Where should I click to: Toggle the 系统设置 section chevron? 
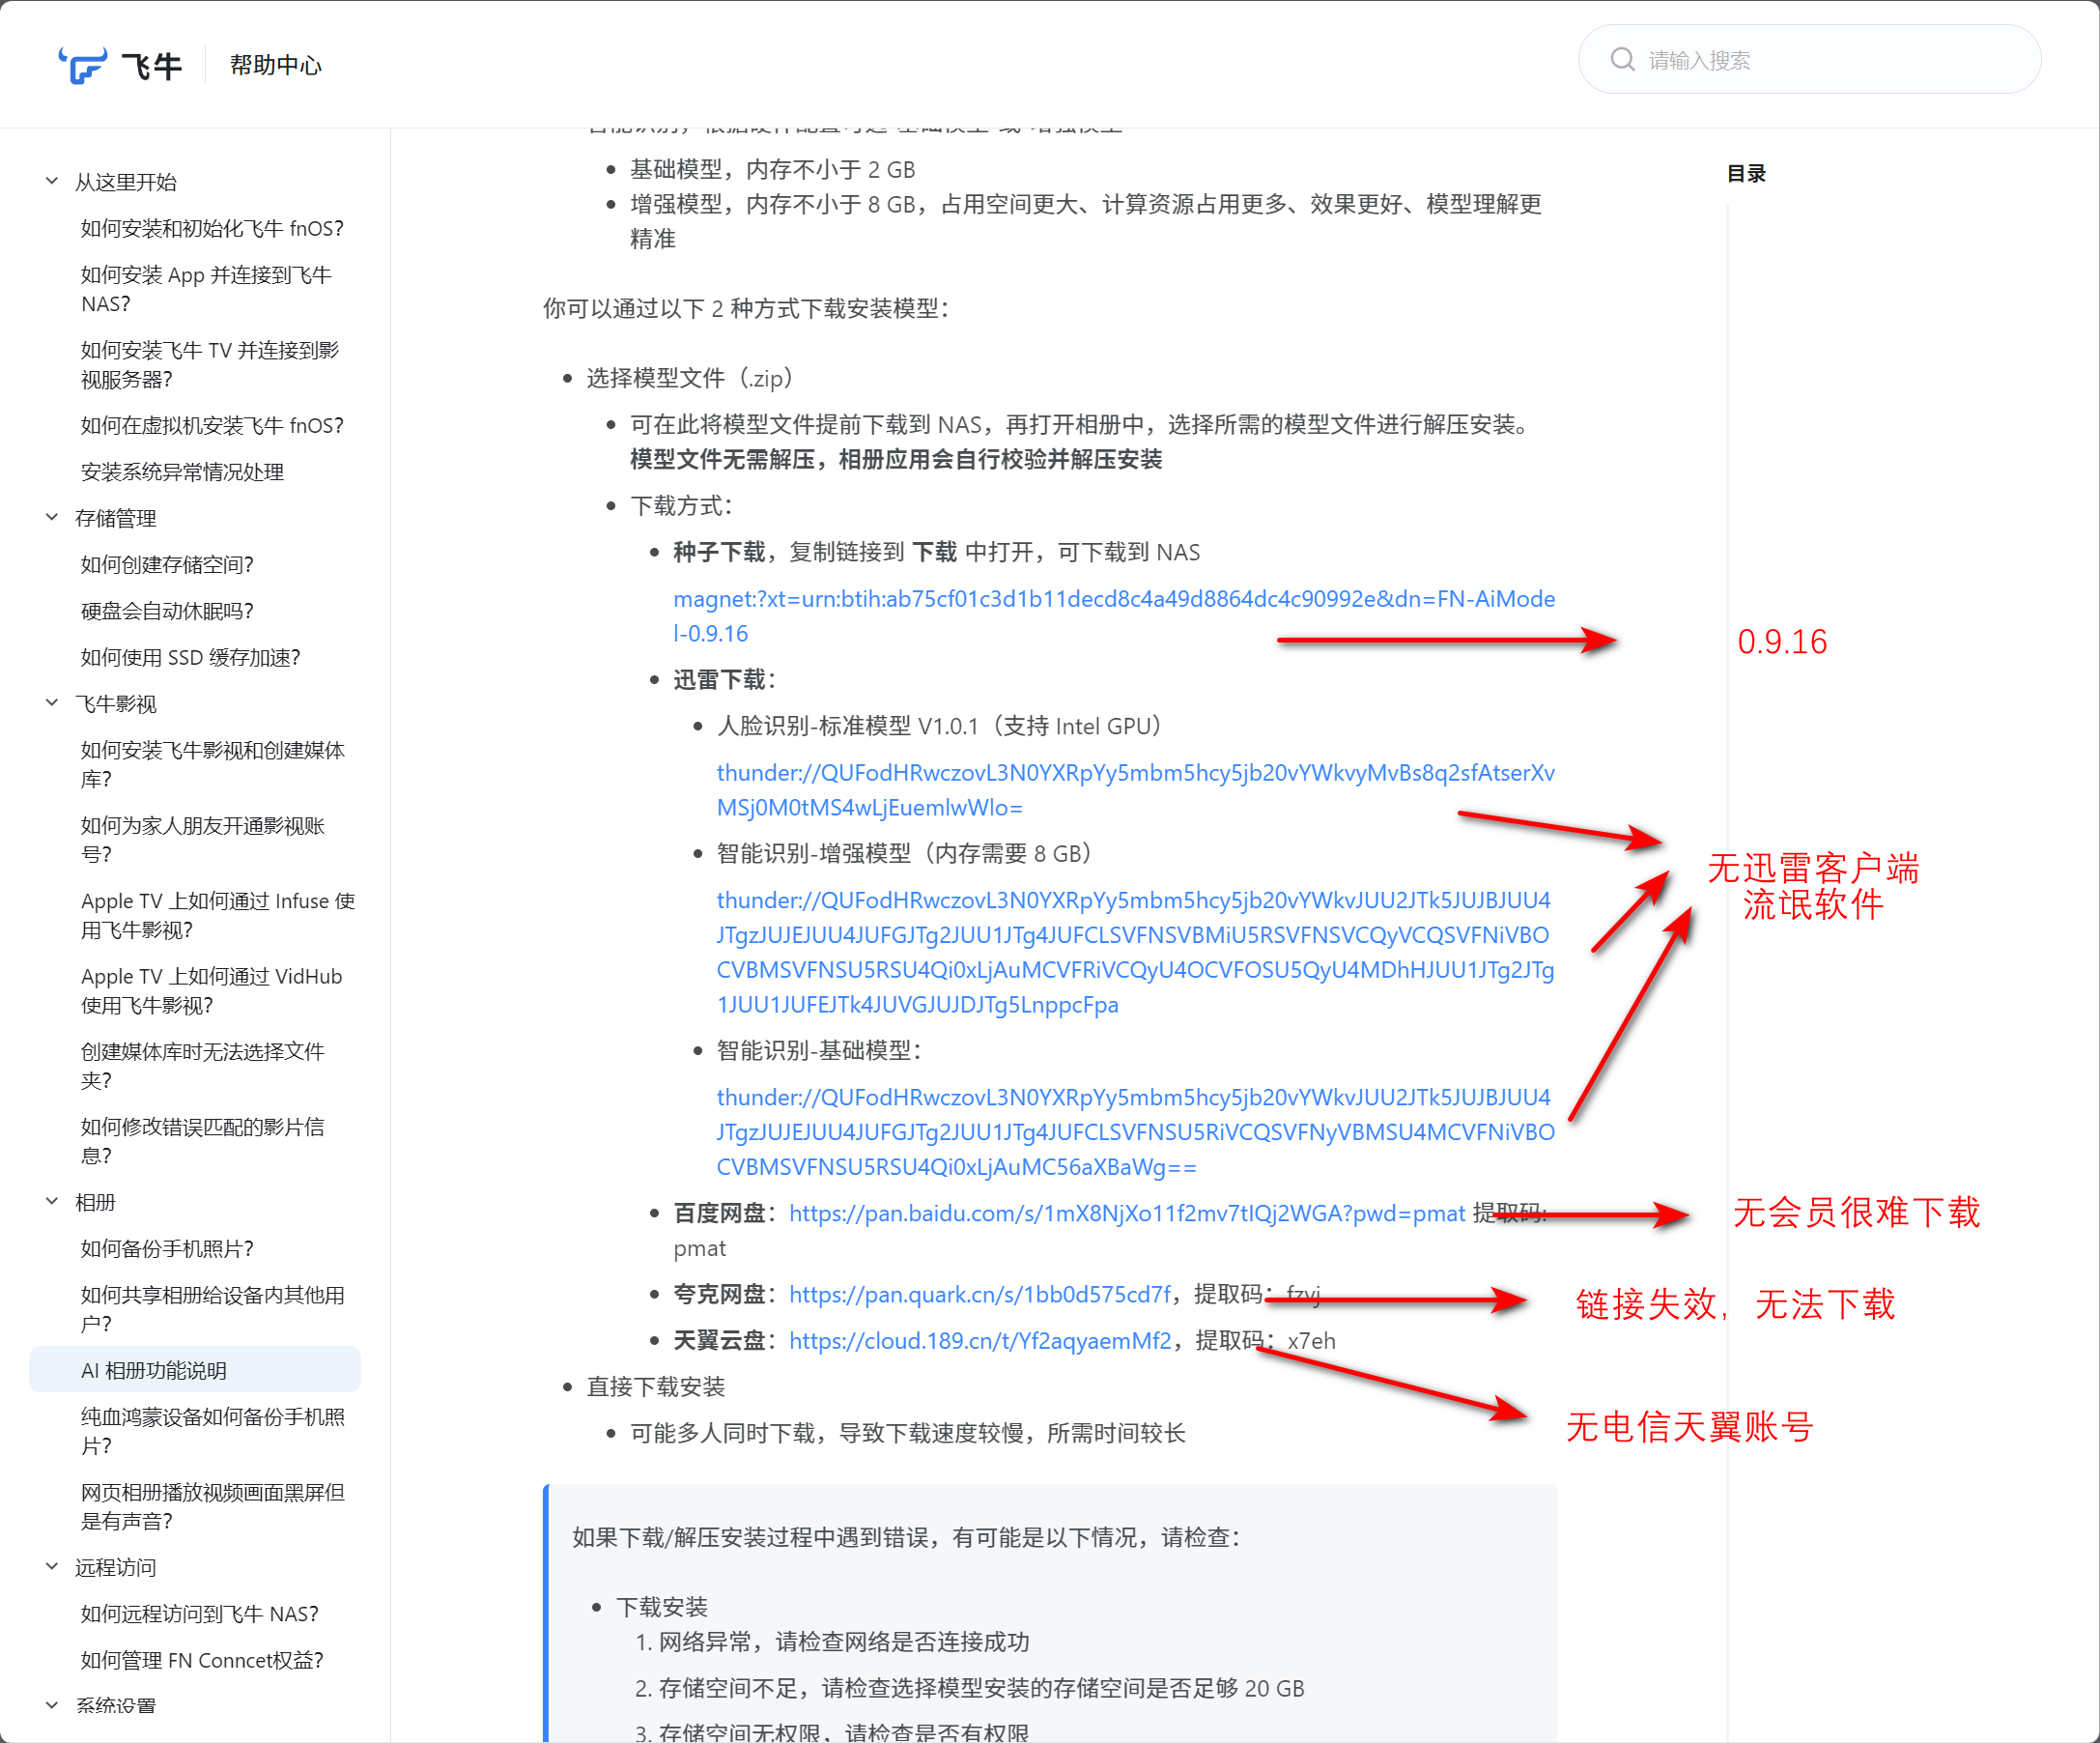click(x=52, y=1706)
